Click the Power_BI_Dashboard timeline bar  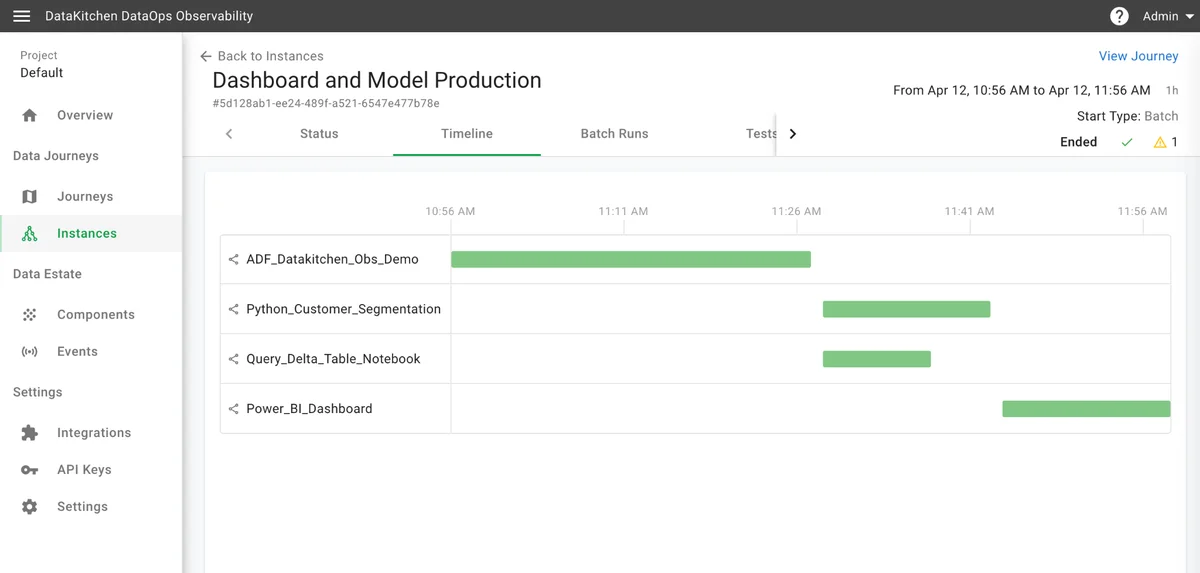tap(1086, 409)
